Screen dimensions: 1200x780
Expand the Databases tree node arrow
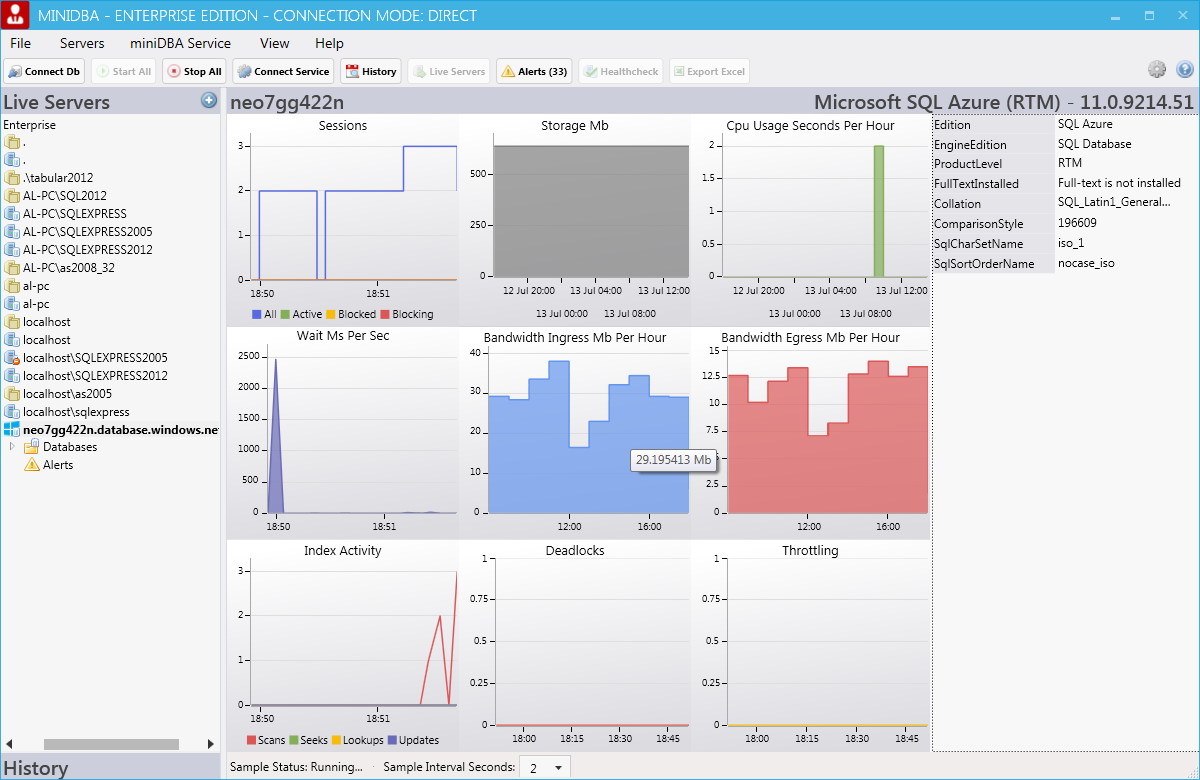[x=12, y=447]
